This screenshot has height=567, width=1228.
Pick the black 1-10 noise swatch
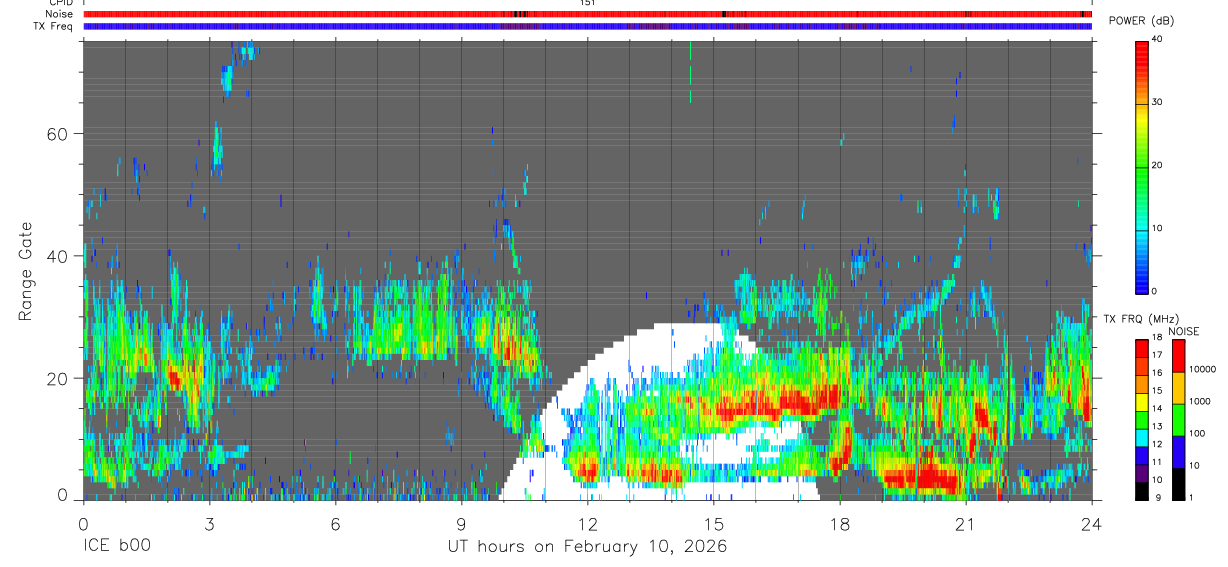pos(1178,484)
